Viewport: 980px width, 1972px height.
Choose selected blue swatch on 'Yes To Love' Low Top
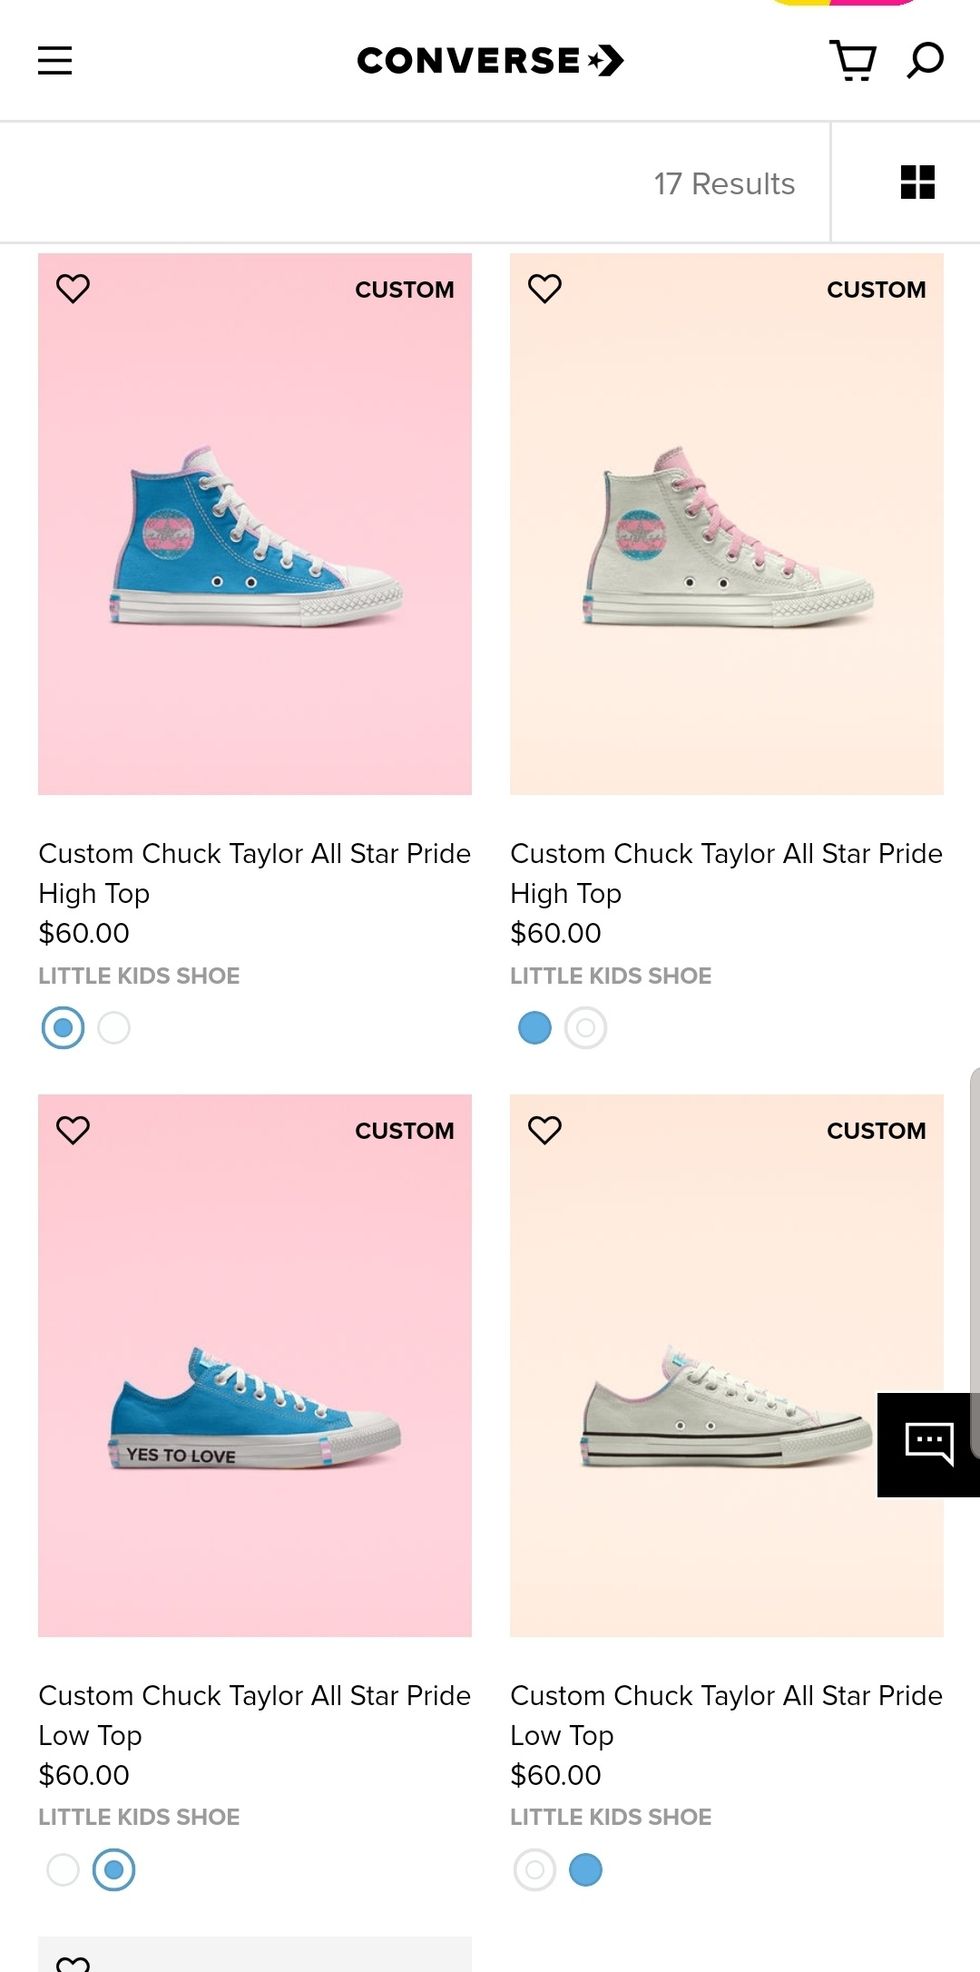[x=114, y=1870]
